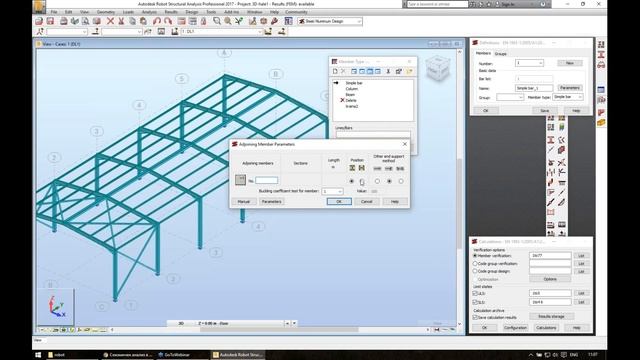The height and width of the screenshot is (360, 640).
Task: Click the red X Delete toolbar icon
Action: 110,21
